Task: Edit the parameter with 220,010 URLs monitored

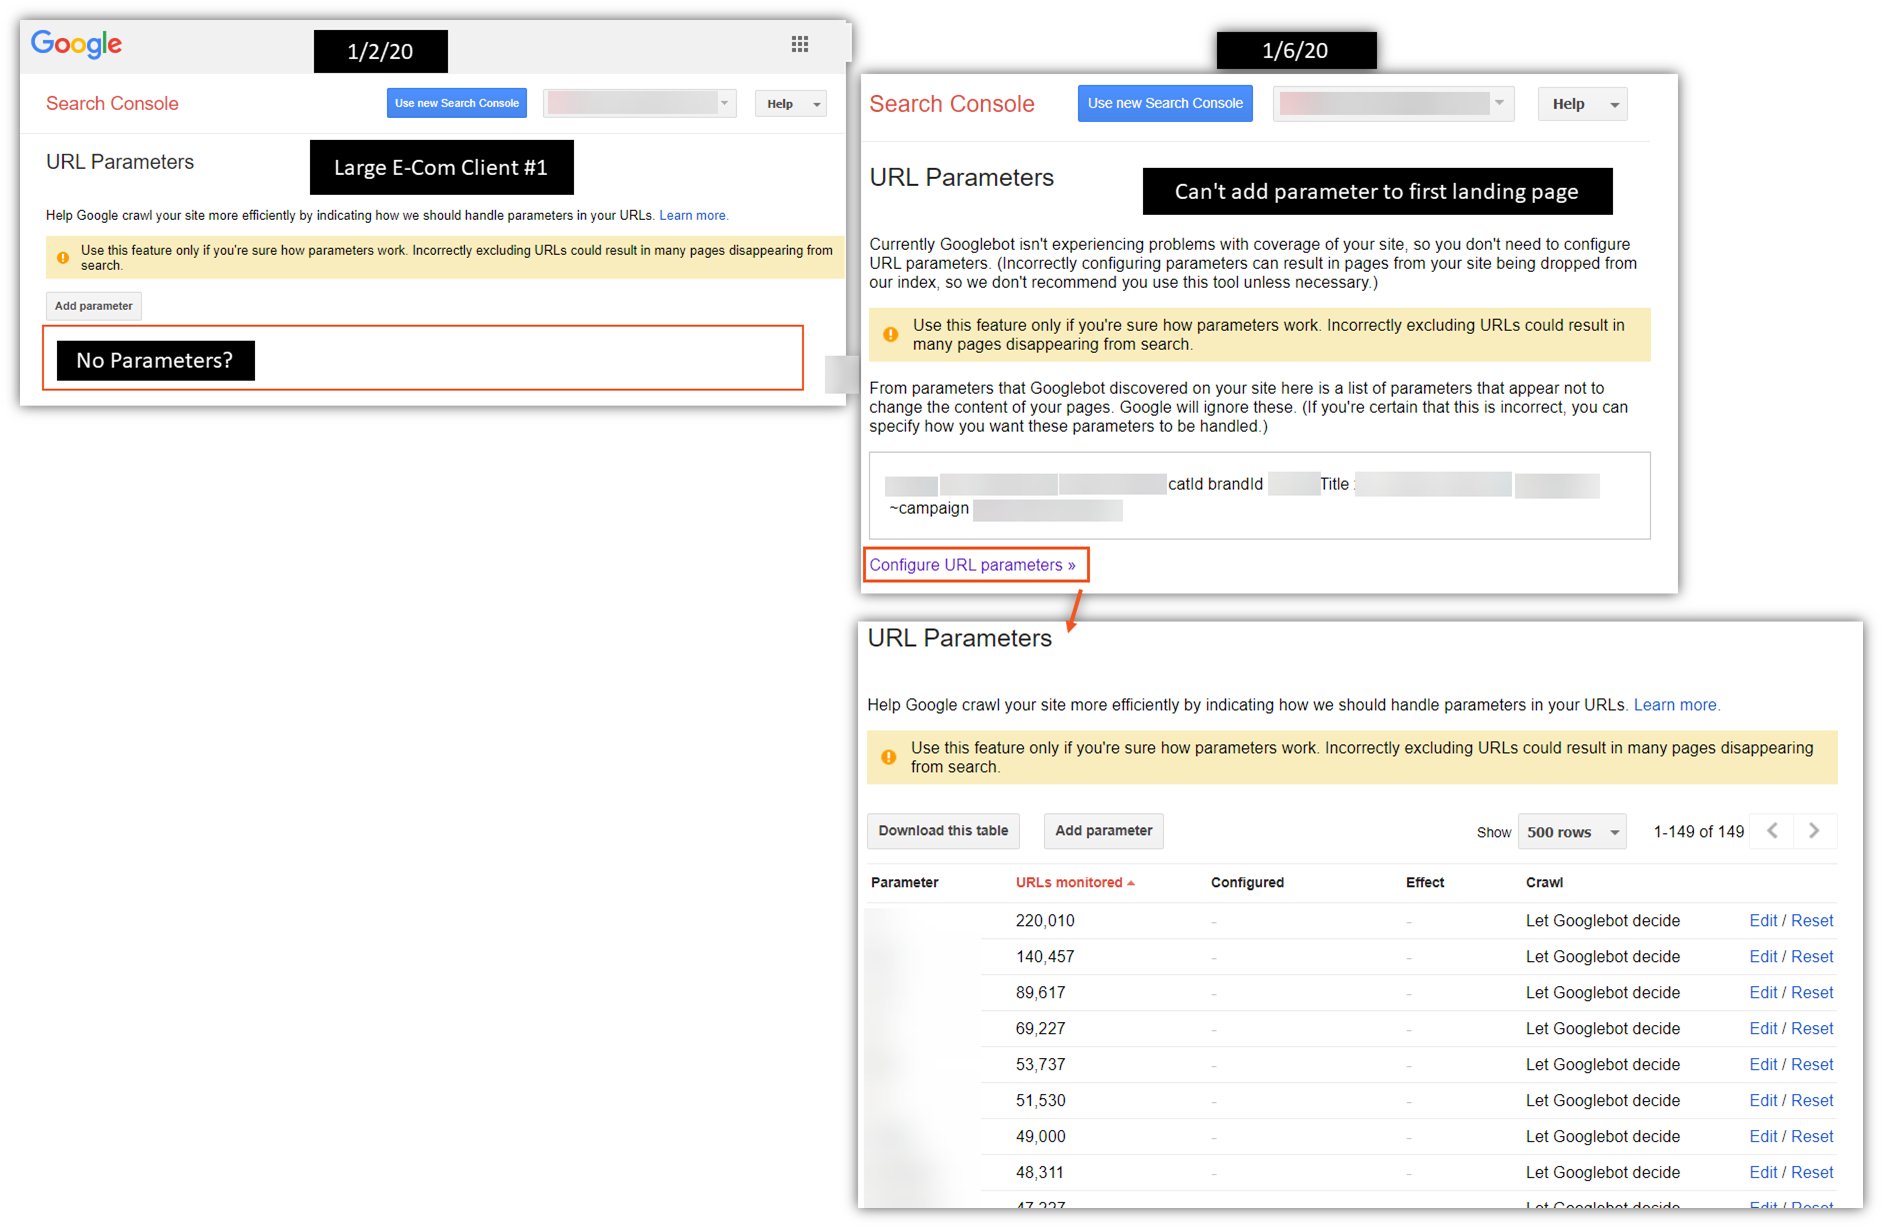Action: point(1763,920)
